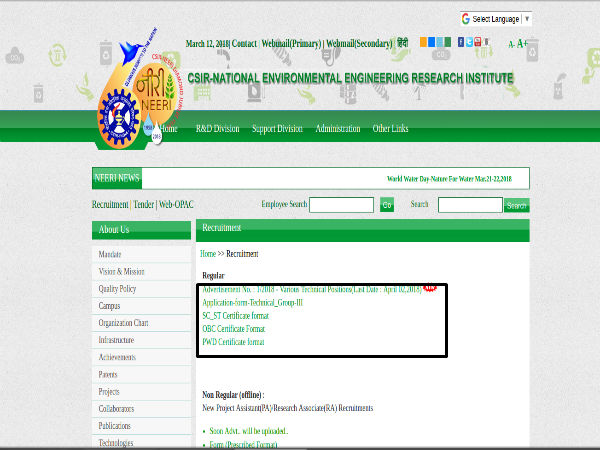The image size is (600, 450).
Task: Open Webmail(Secondary) link
Action: [359, 44]
